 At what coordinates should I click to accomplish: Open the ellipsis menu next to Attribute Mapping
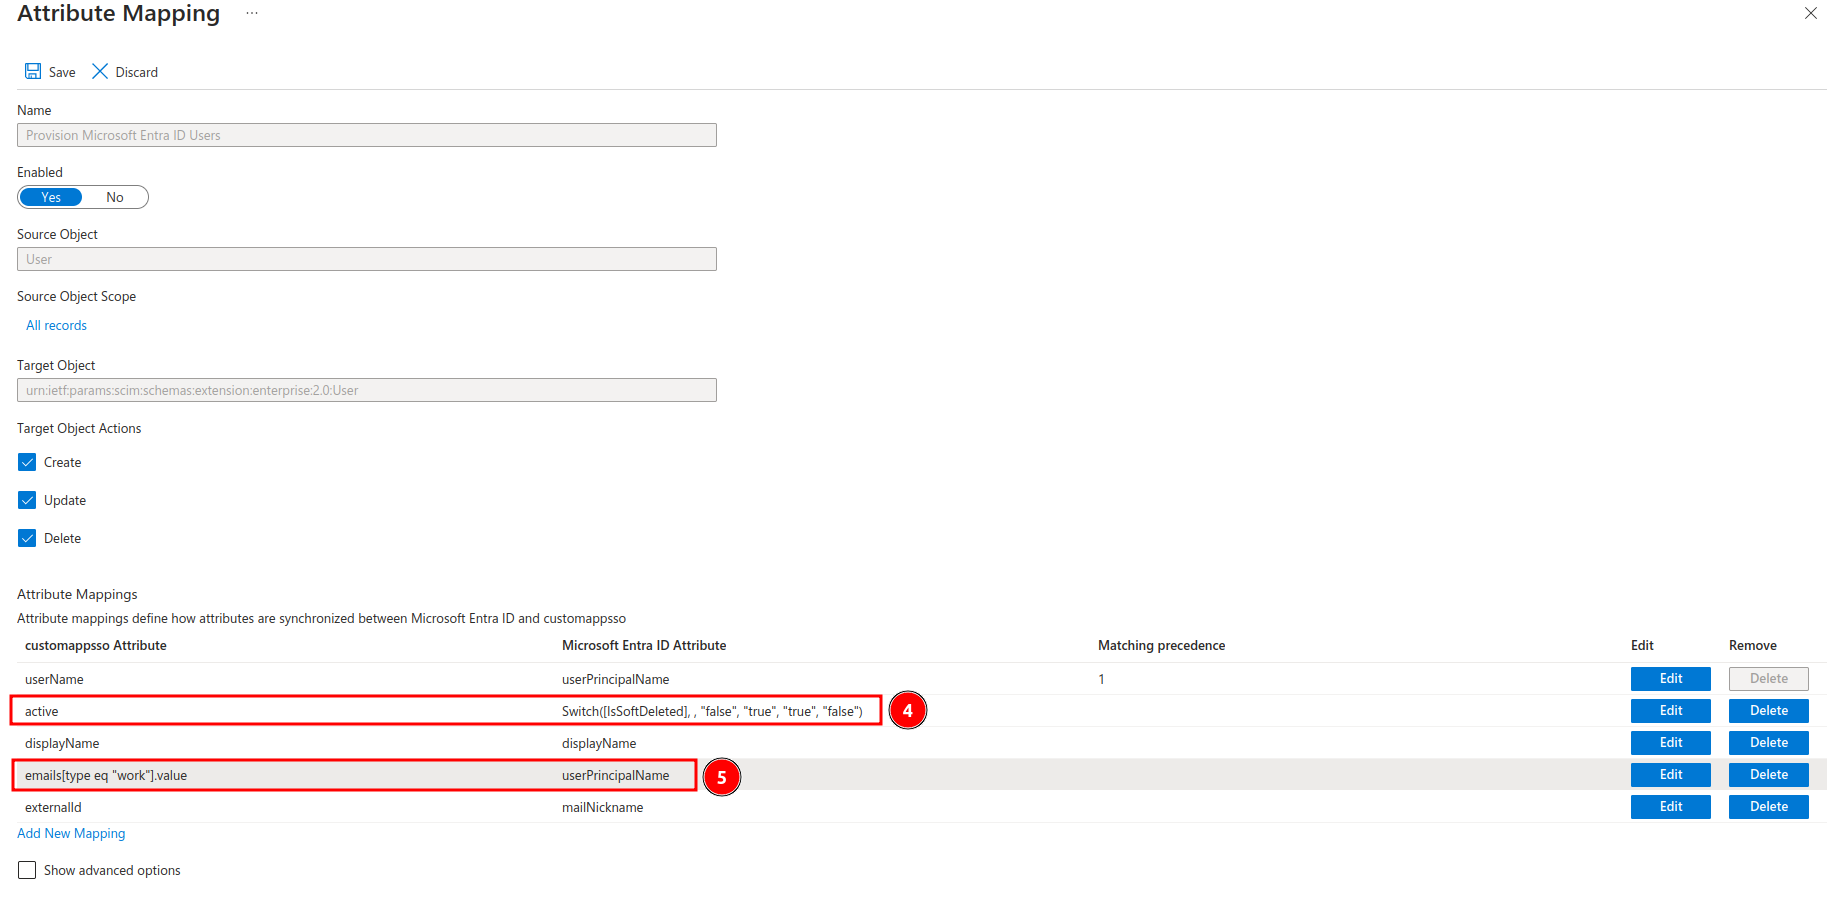[251, 13]
